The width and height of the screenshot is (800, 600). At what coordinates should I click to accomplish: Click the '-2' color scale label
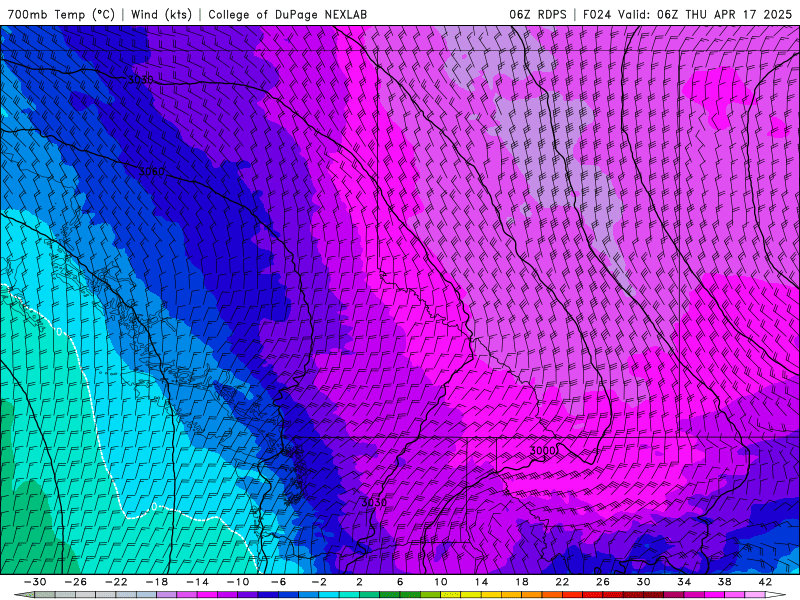click(319, 582)
